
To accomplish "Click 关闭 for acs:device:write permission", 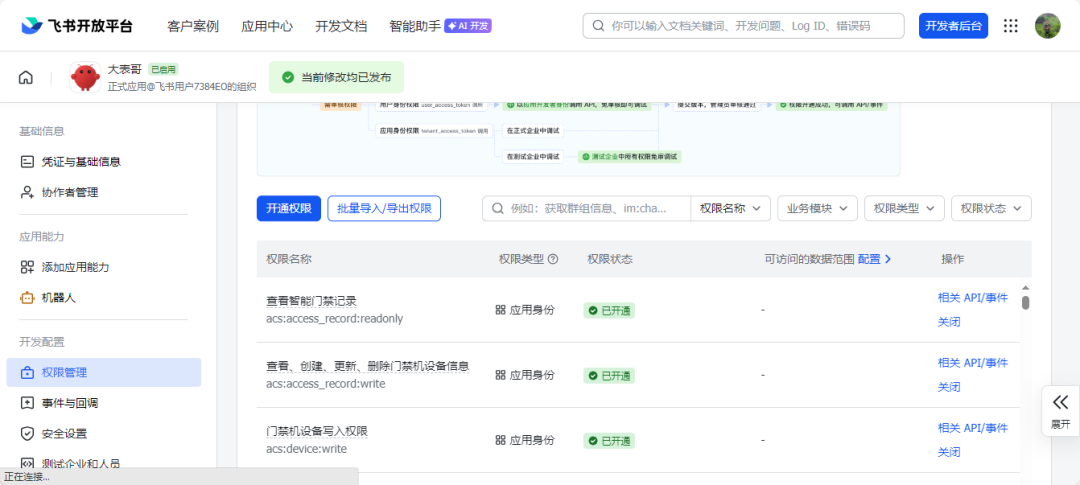I will [x=949, y=453].
